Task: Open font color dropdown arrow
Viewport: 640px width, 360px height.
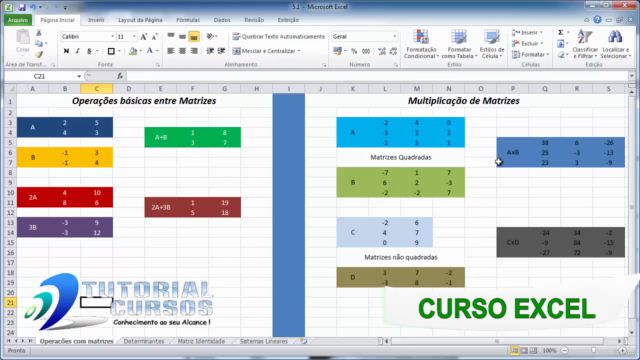Action: coord(157,51)
